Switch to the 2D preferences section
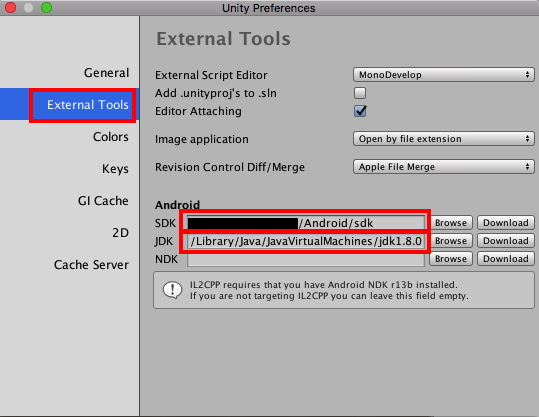Screen dimensions: 539x417 (120, 233)
